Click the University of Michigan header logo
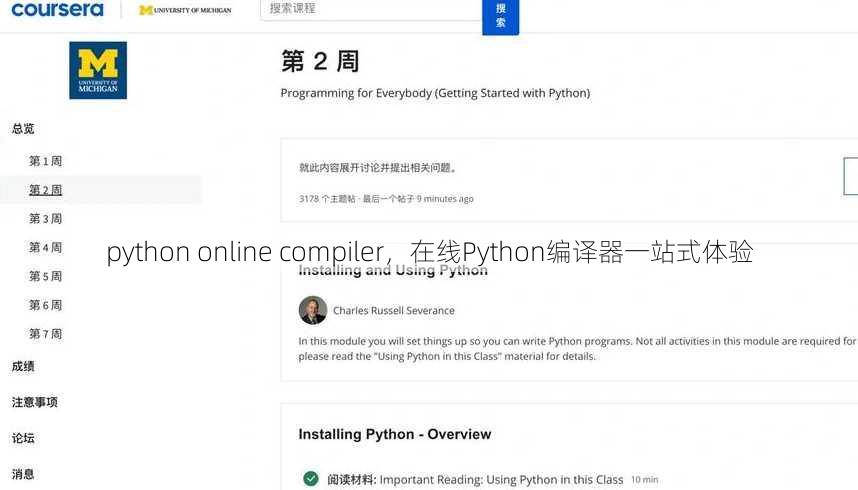858x490 pixels. point(185,10)
